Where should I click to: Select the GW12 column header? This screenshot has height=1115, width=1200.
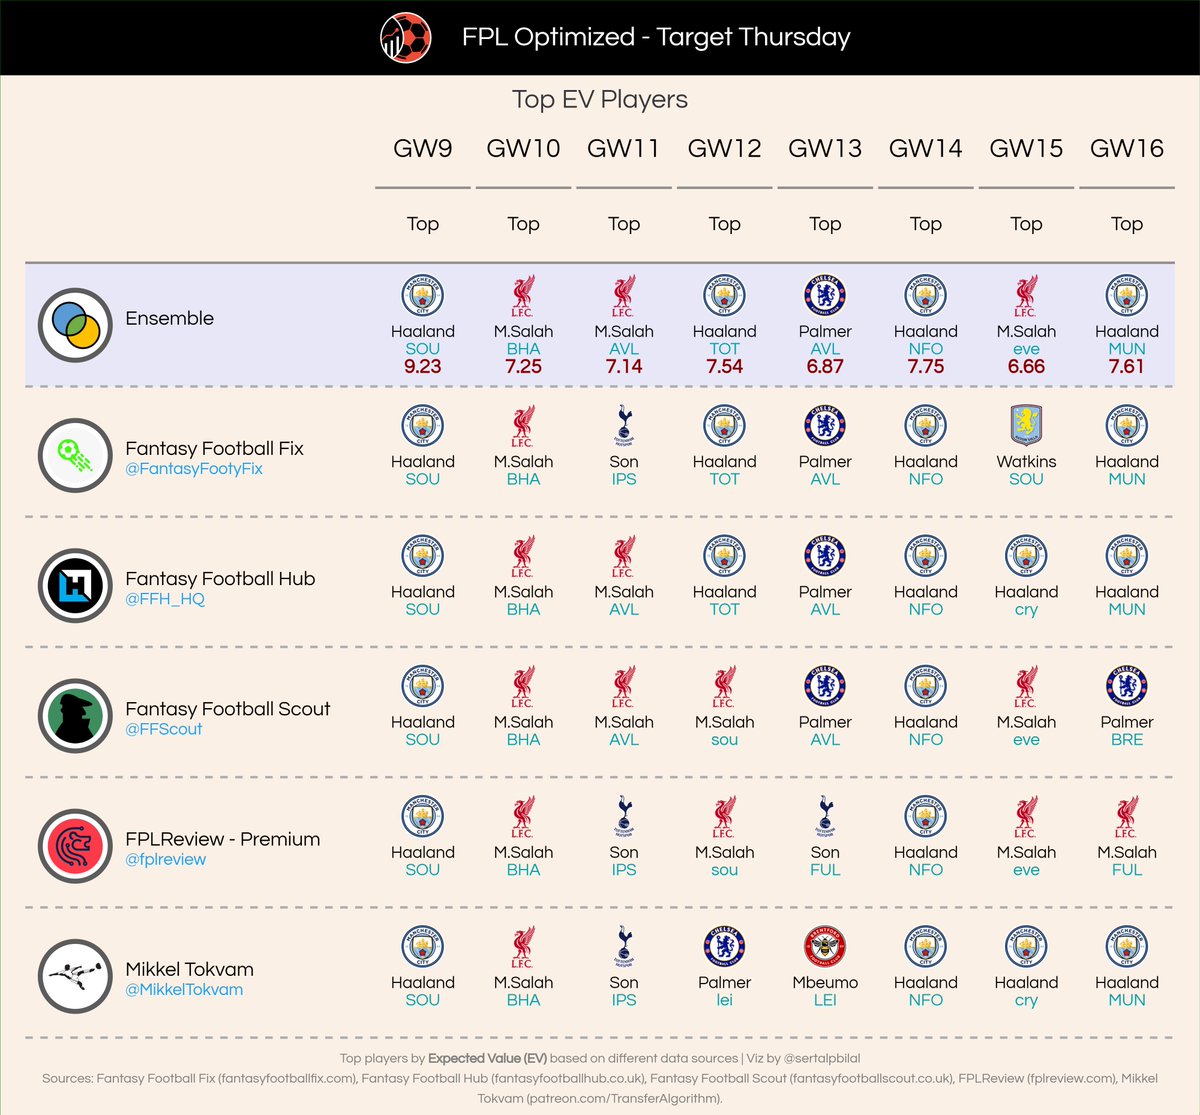pos(724,149)
